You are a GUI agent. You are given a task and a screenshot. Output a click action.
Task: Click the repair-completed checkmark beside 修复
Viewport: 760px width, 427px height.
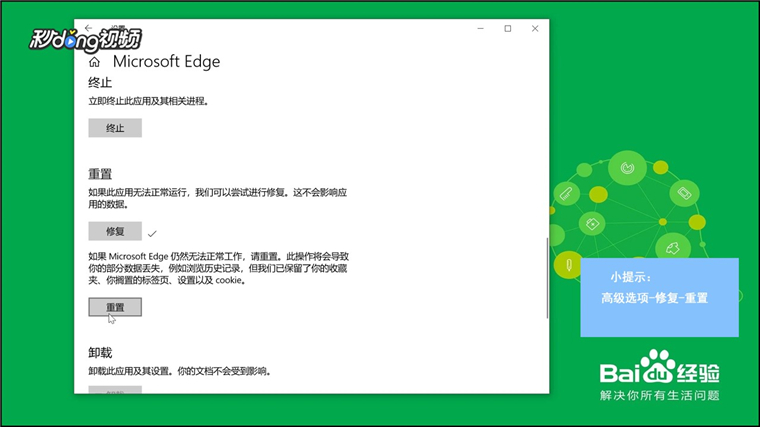(152, 234)
